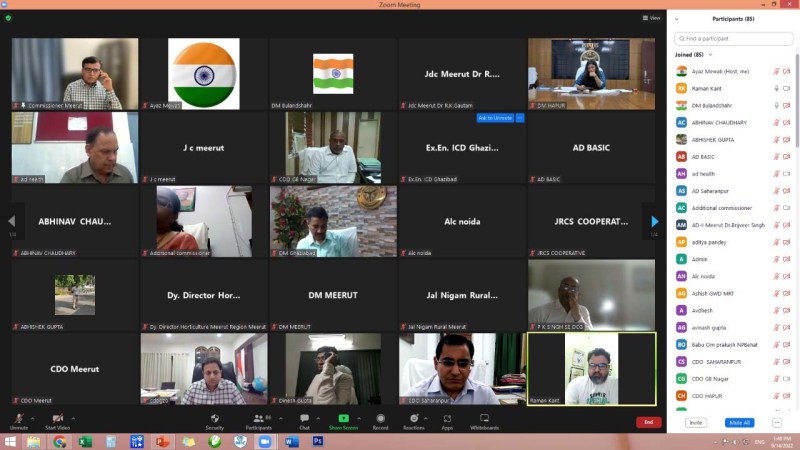Expand audio options arrow beside Unmute
This screenshot has height=450, width=800.
(32, 414)
